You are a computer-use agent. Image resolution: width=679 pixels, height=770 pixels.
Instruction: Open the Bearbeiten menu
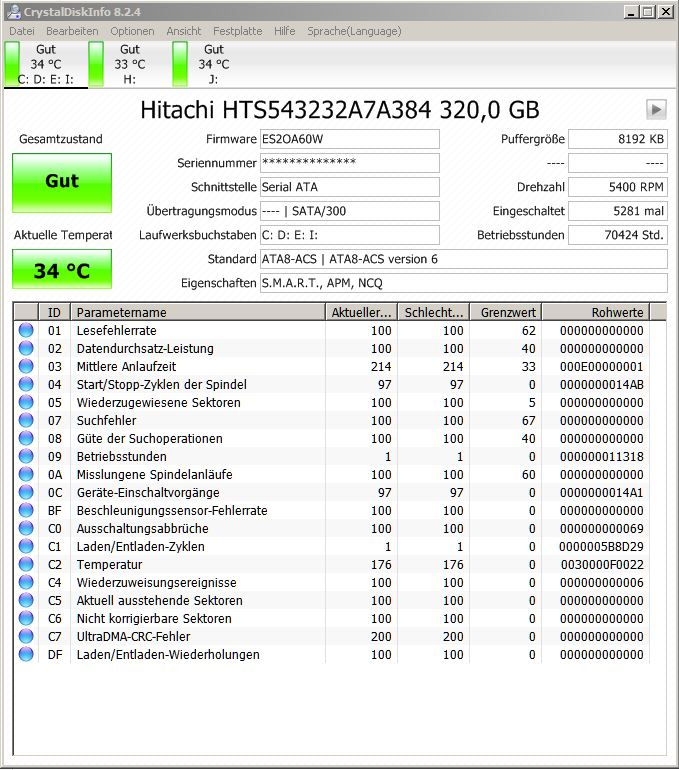click(x=72, y=31)
